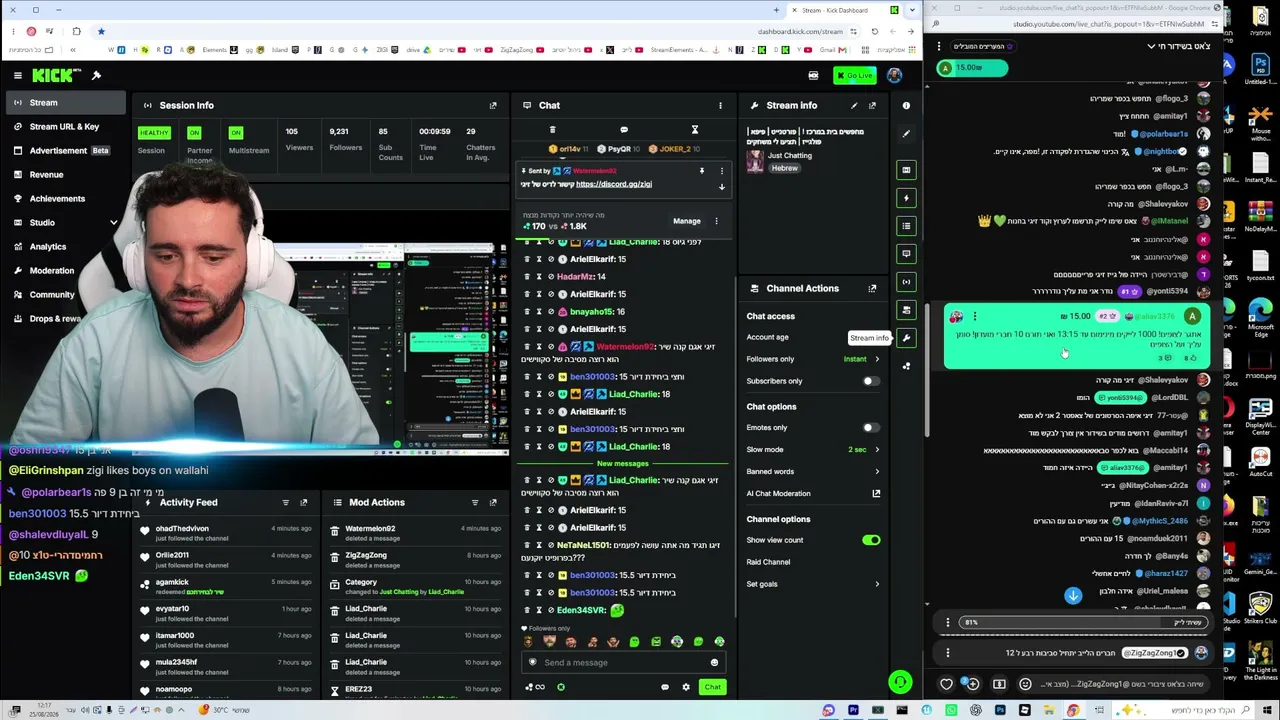Viewport: 1280px width, 720px height.
Task: Click the emoji icon in the YouTube chat input
Action: click(x=1025, y=684)
